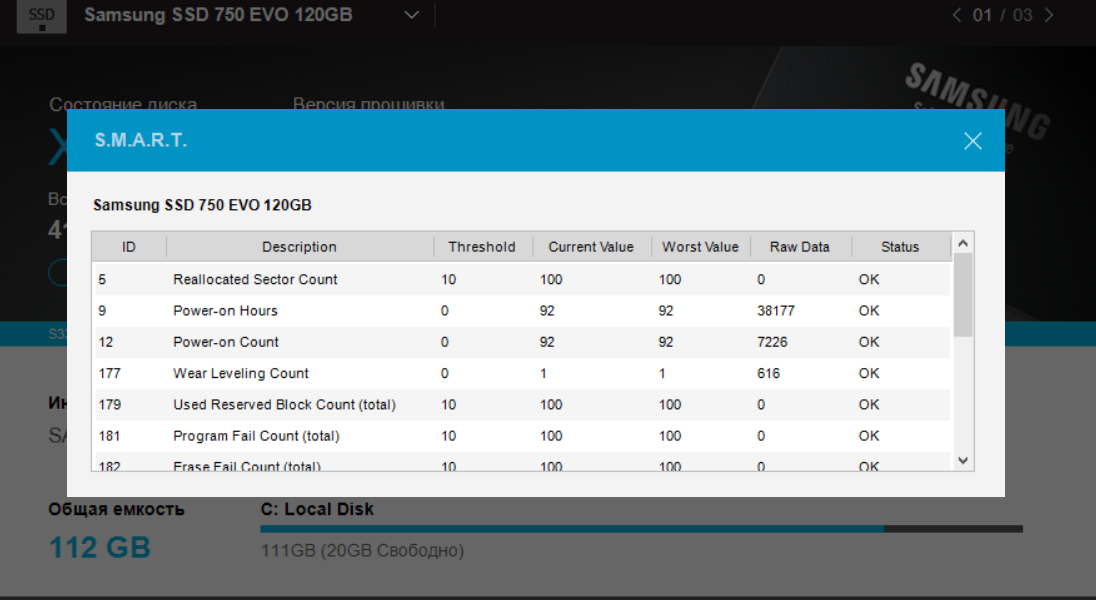
Task: Select the Used Reserved Block Count (total) row
Action: [x=521, y=404]
